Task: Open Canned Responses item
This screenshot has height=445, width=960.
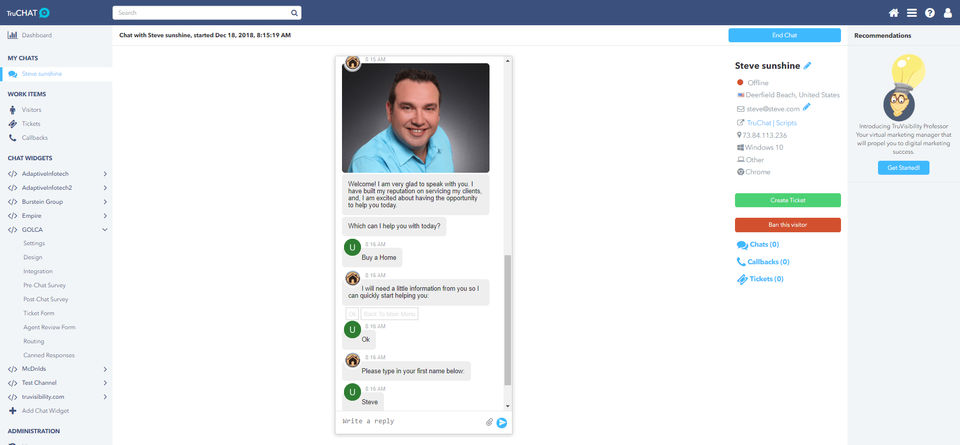Action: coord(49,356)
